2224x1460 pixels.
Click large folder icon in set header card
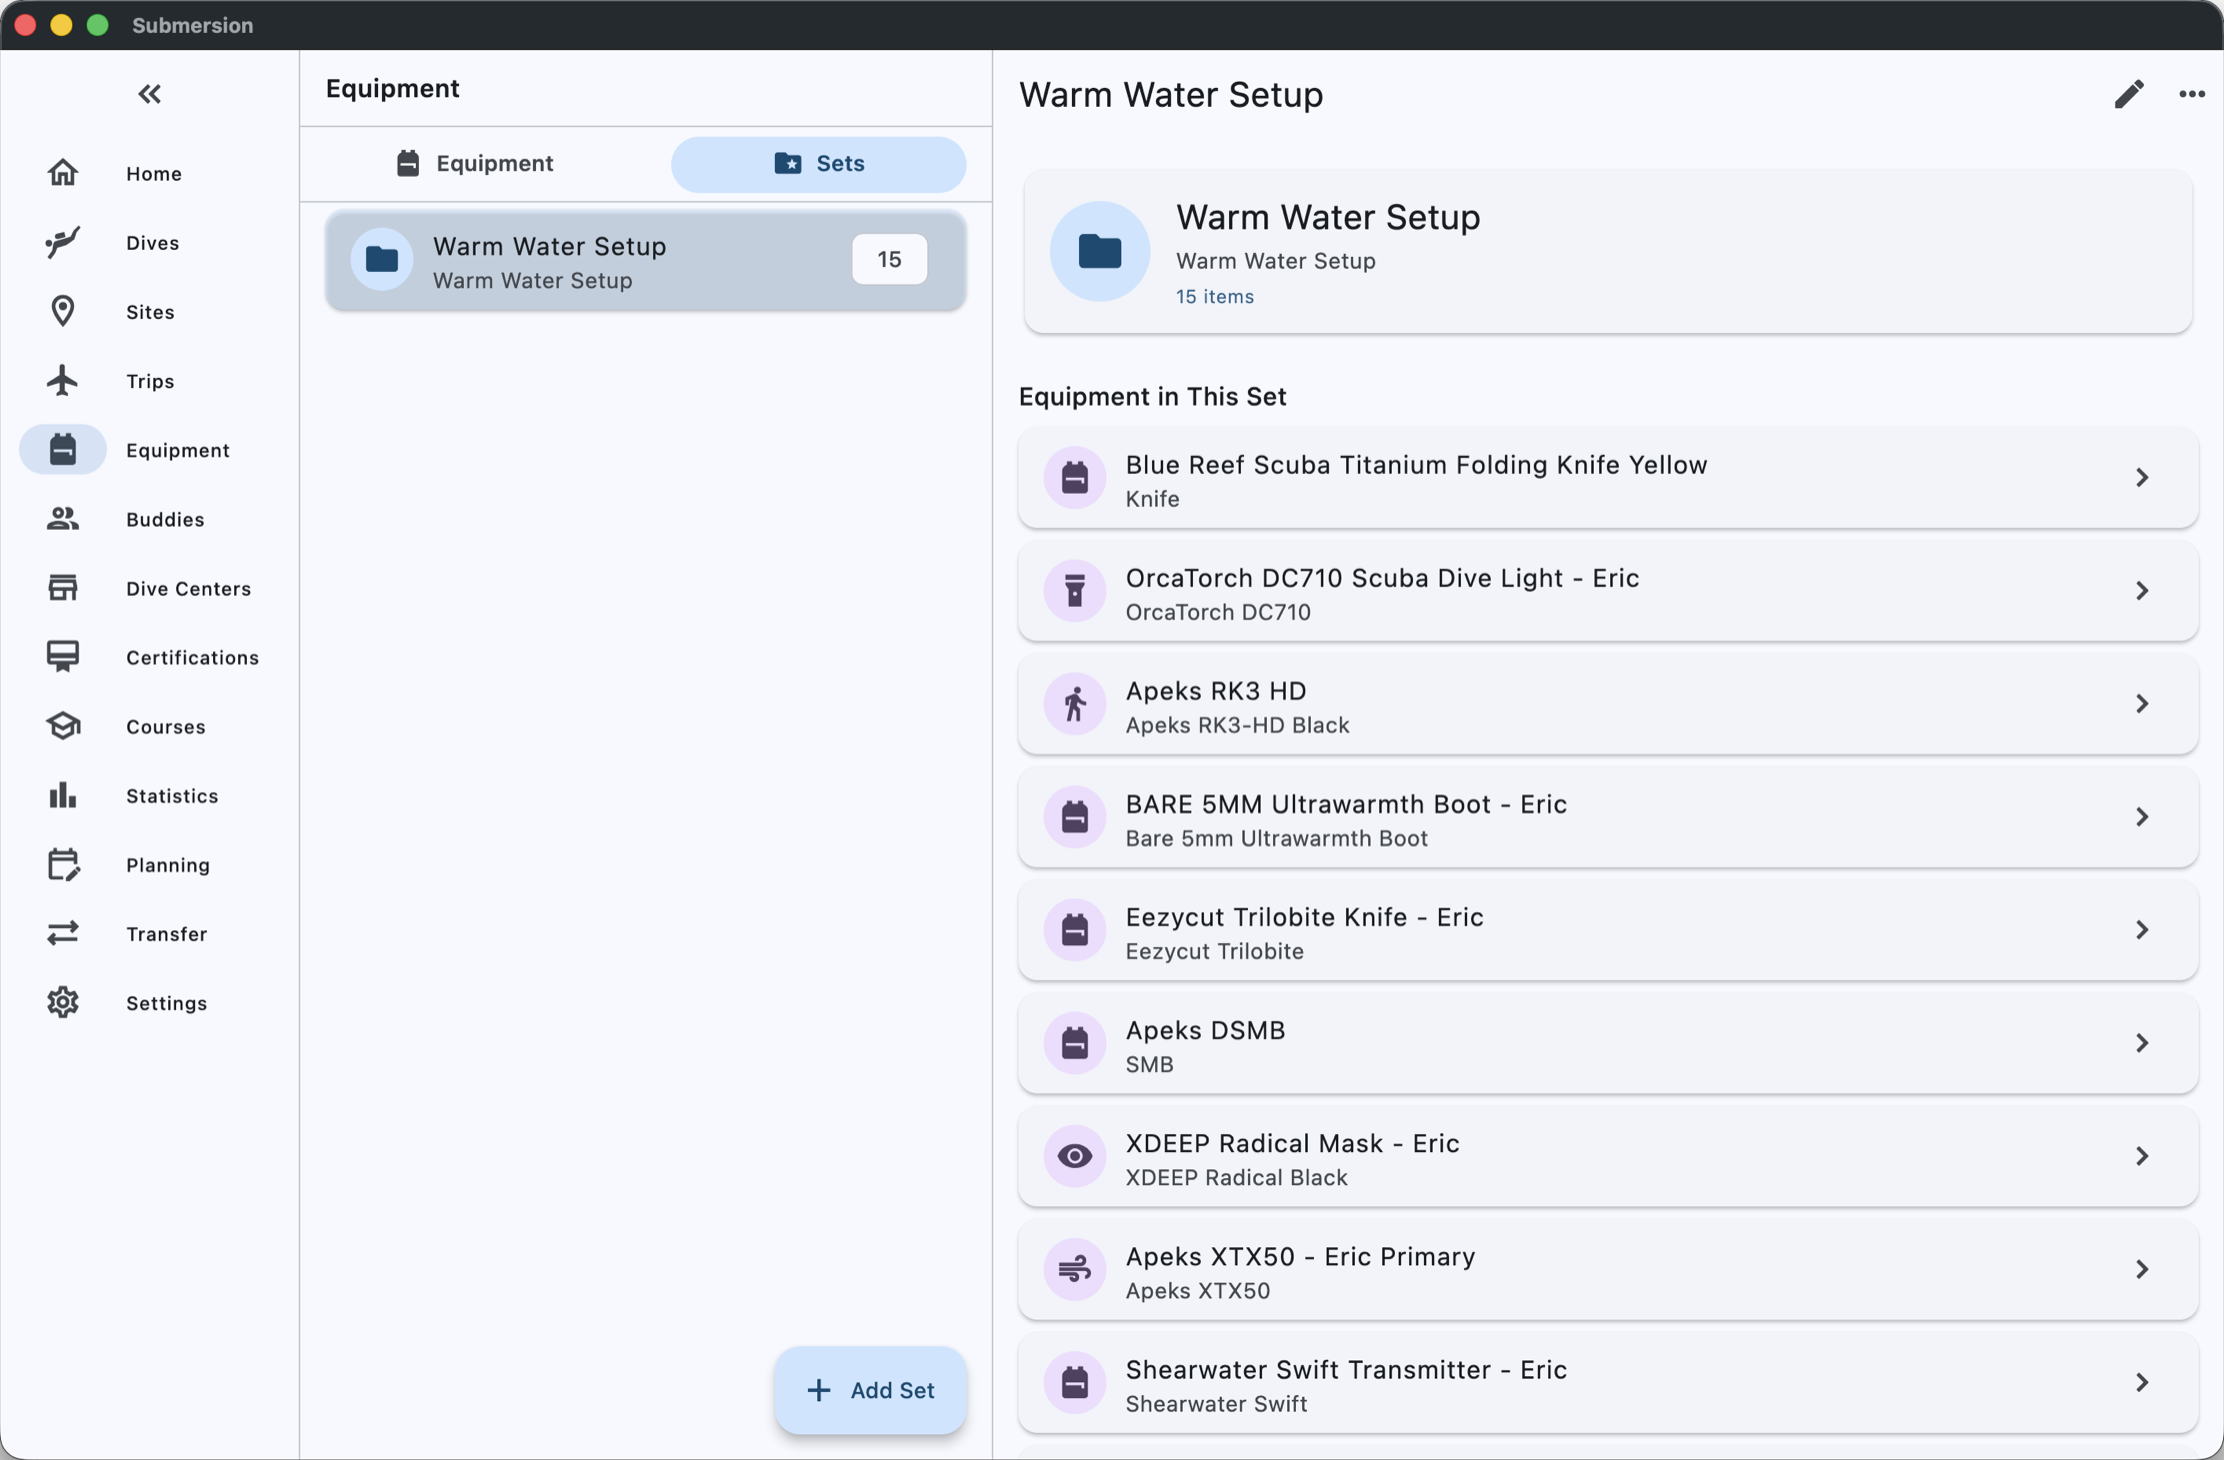tap(1100, 251)
